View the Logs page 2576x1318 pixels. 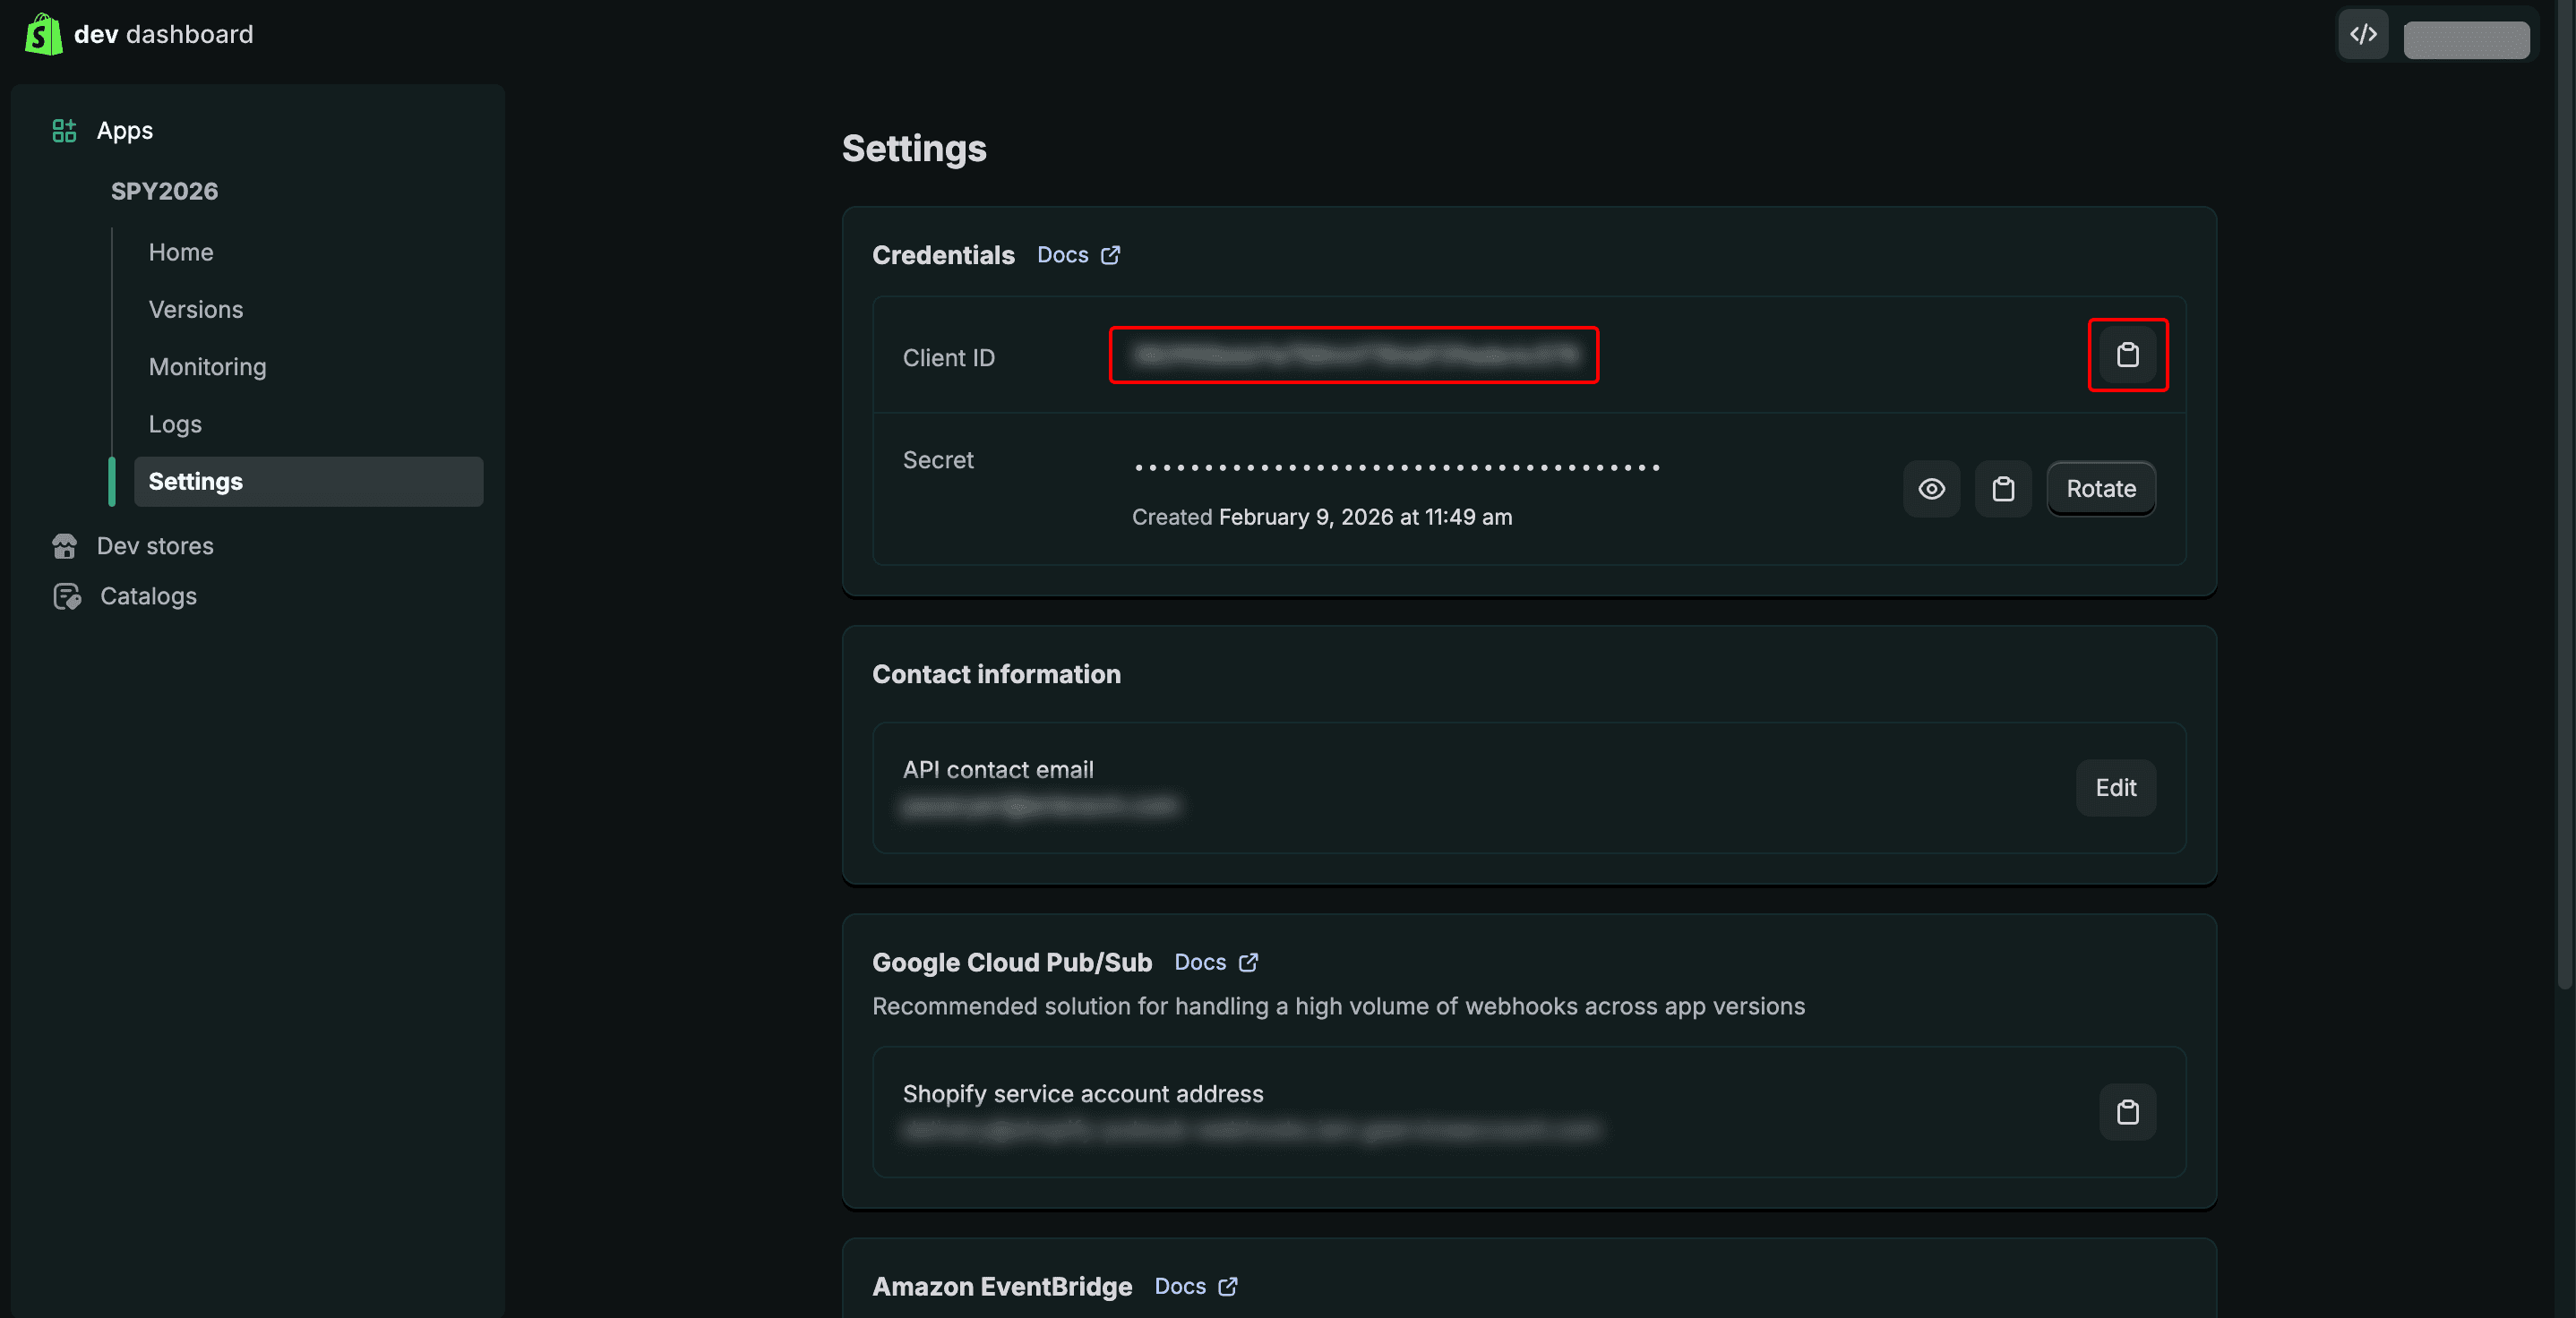pos(175,424)
